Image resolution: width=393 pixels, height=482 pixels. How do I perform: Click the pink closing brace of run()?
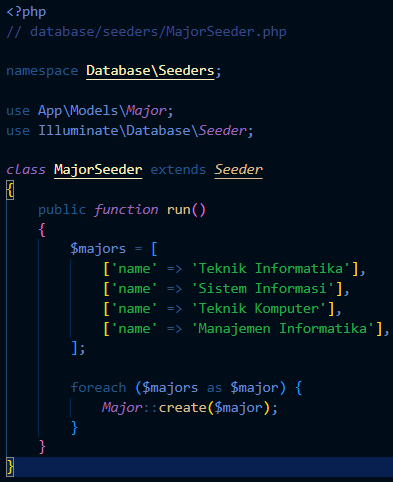tap(42, 447)
